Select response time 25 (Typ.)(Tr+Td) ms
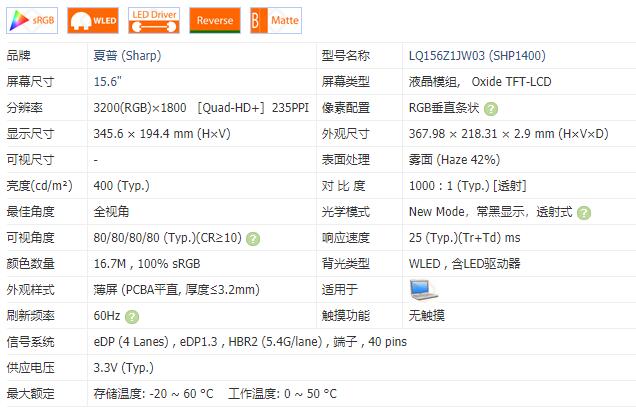Screen dimensions: 636x409 pyautogui.click(x=464, y=237)
